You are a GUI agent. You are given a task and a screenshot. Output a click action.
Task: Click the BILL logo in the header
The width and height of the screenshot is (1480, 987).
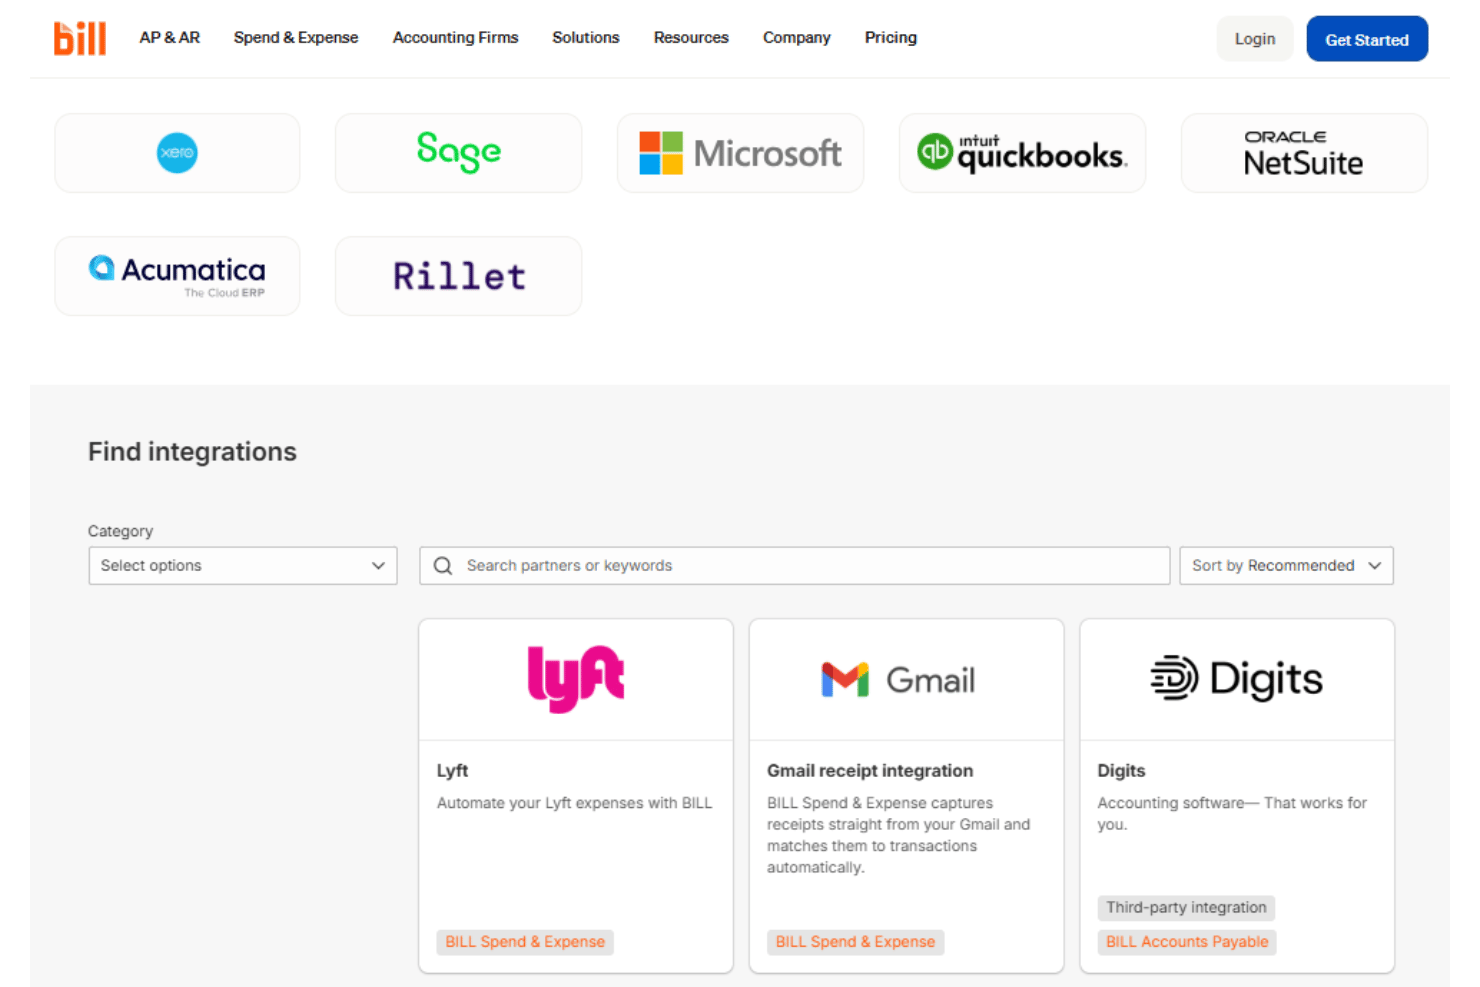80,38
